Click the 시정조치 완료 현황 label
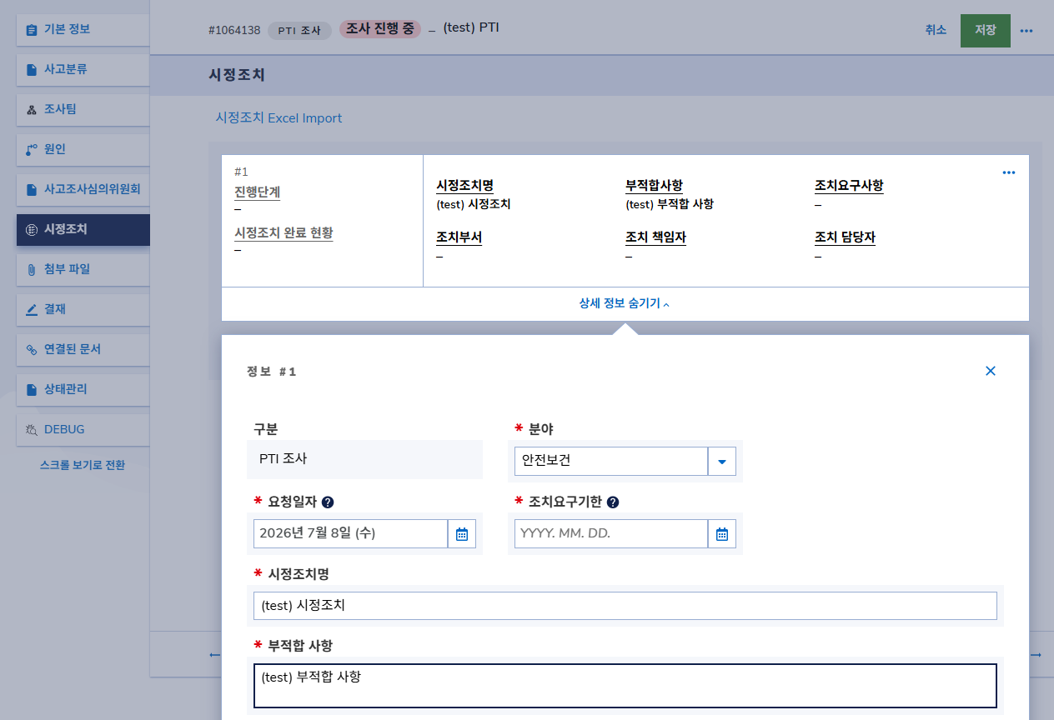Image resolution: width=1054 pixels, height=720 pixels. coord(284,233)
